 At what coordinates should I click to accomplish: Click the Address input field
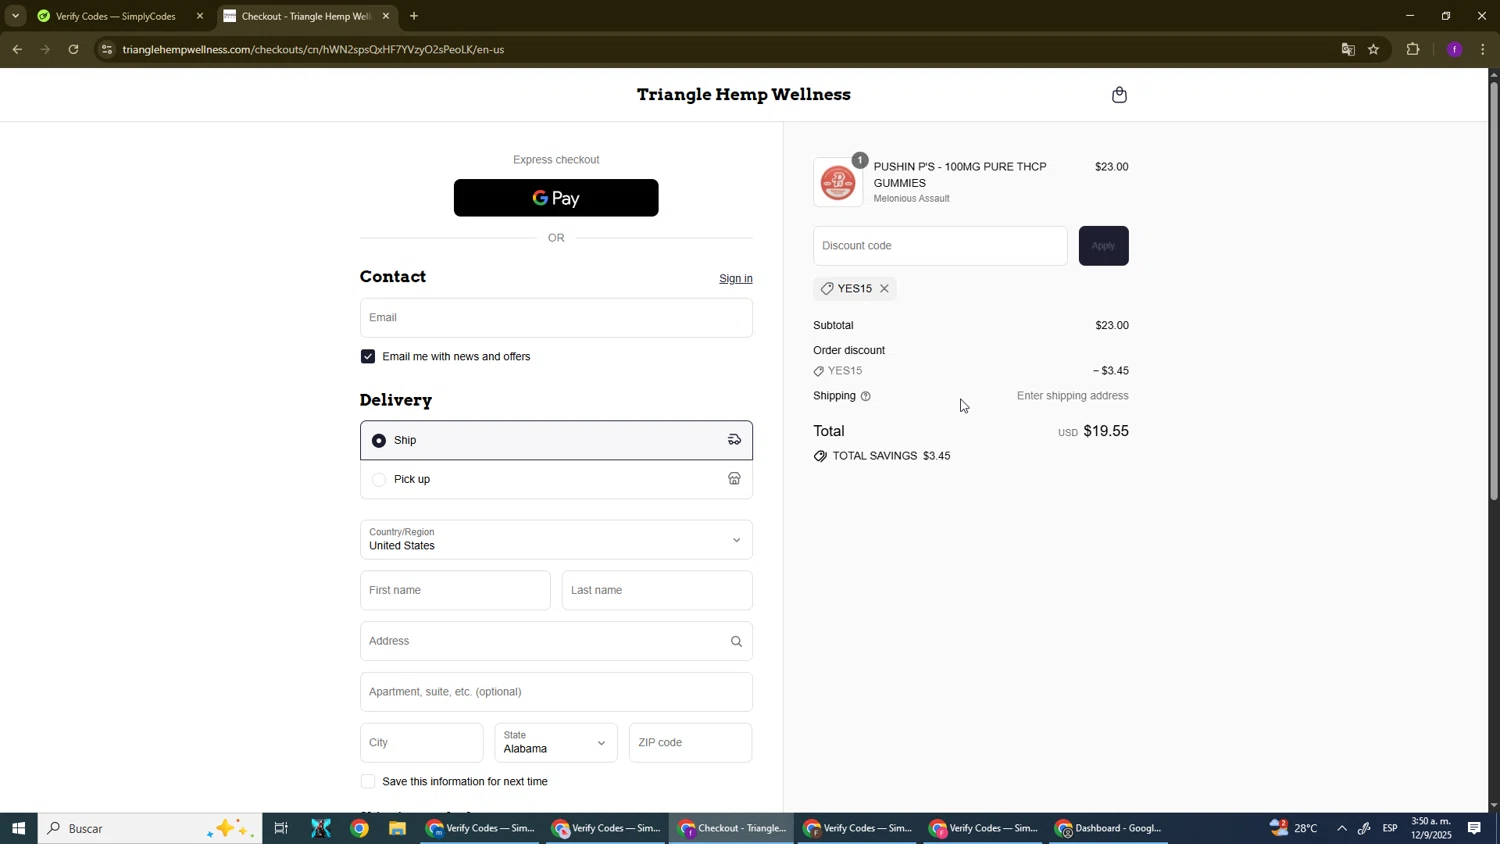point(556,641)
